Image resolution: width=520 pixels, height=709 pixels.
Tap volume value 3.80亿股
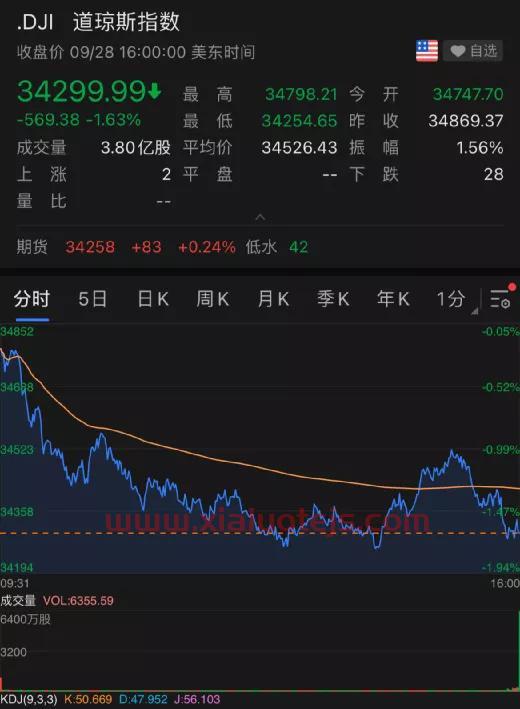(x=136, y=147)
